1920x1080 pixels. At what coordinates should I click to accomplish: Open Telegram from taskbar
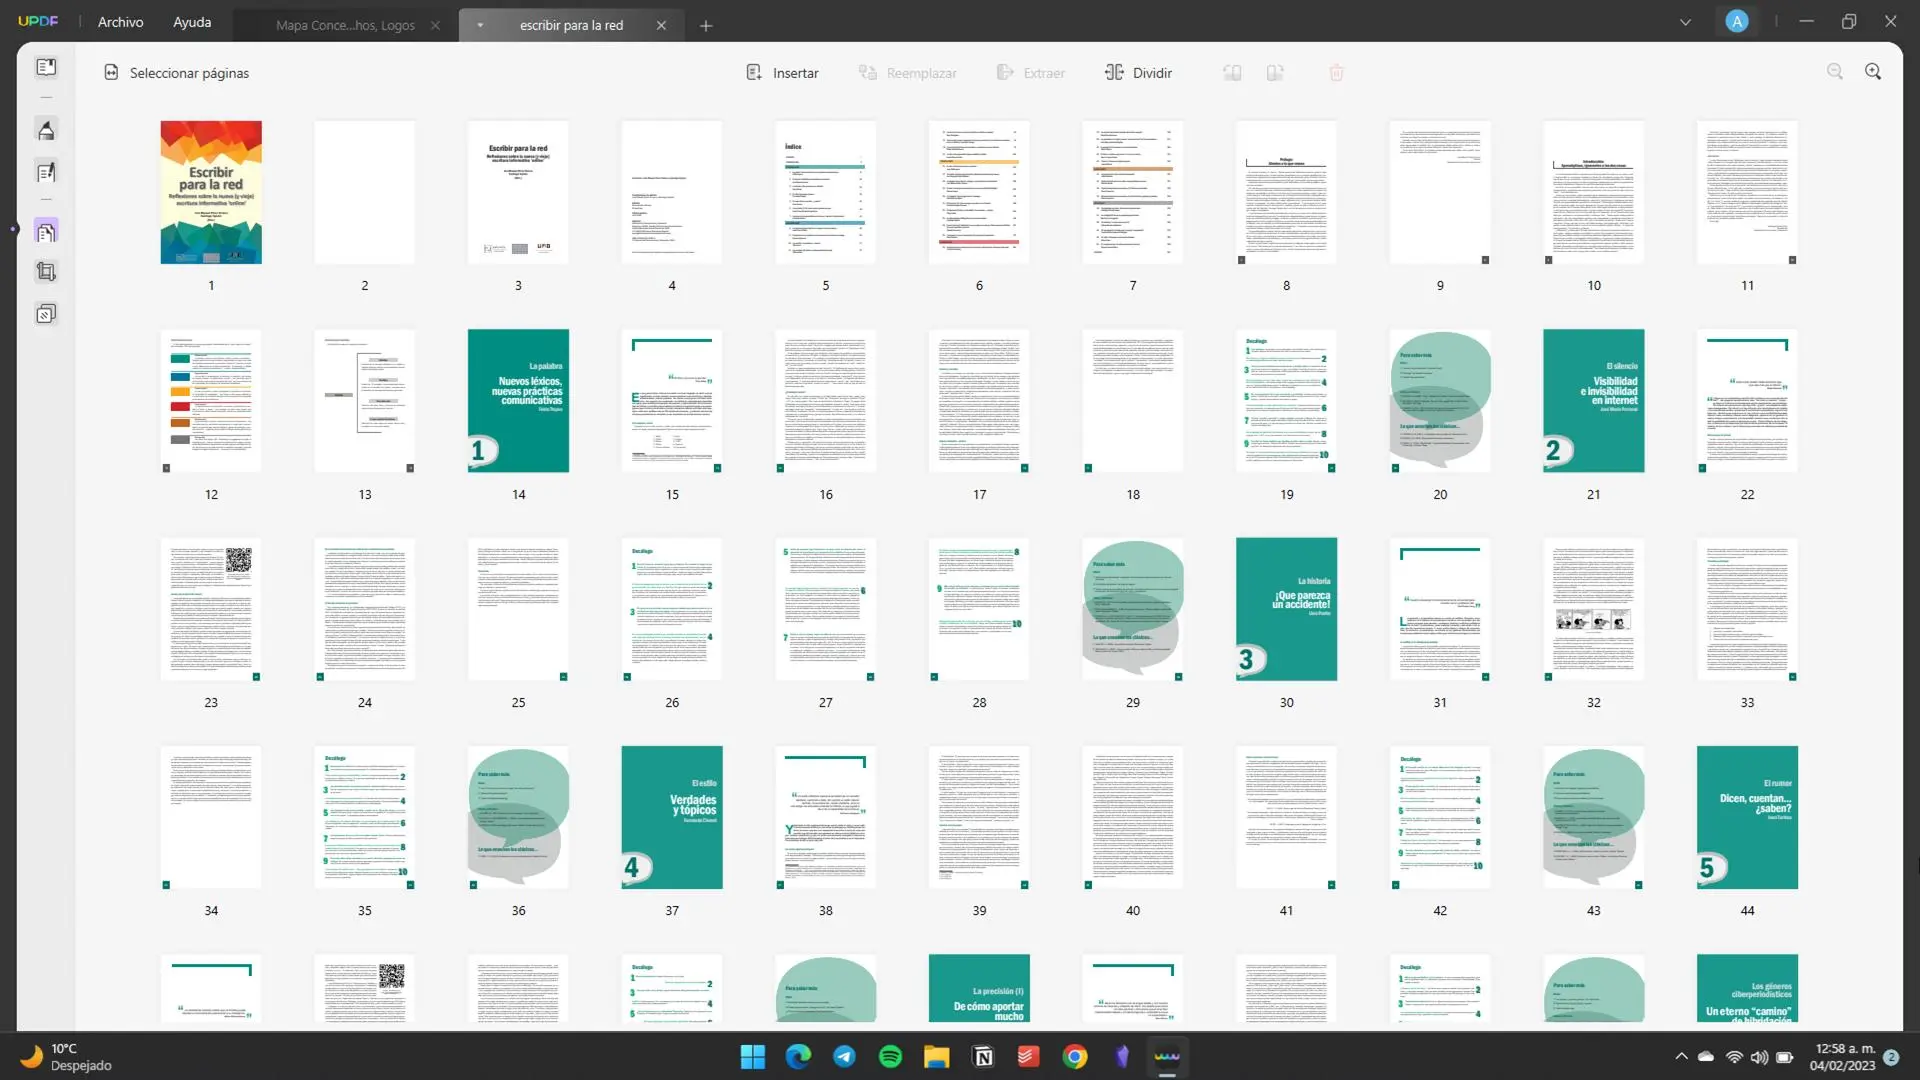point(844,1056)
